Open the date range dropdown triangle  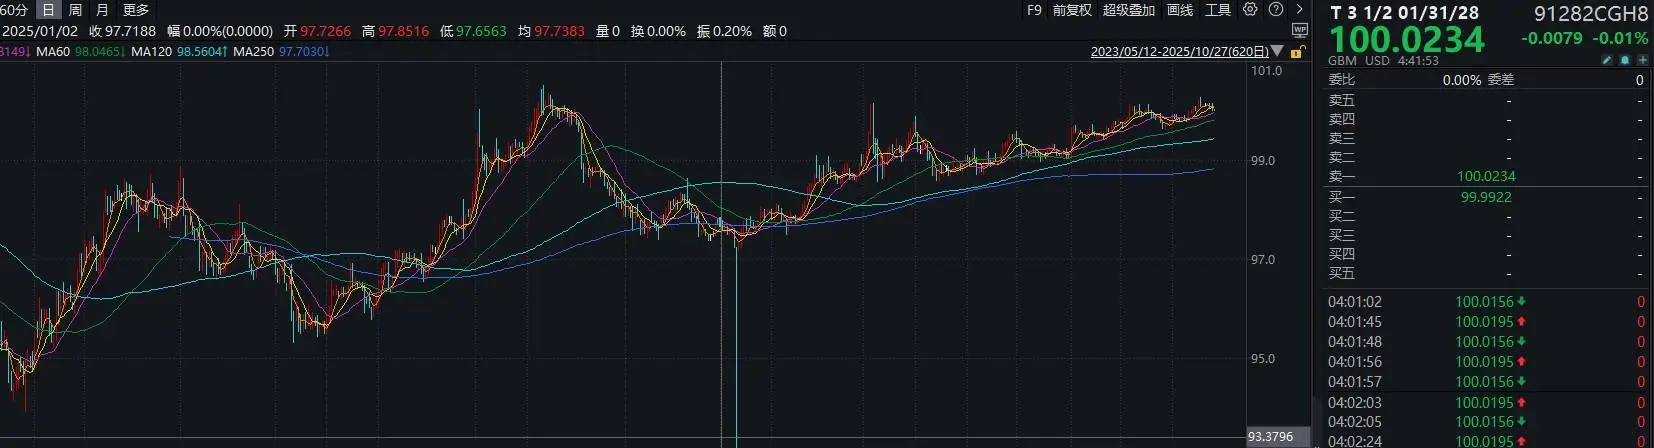[x=1277, y=52]
